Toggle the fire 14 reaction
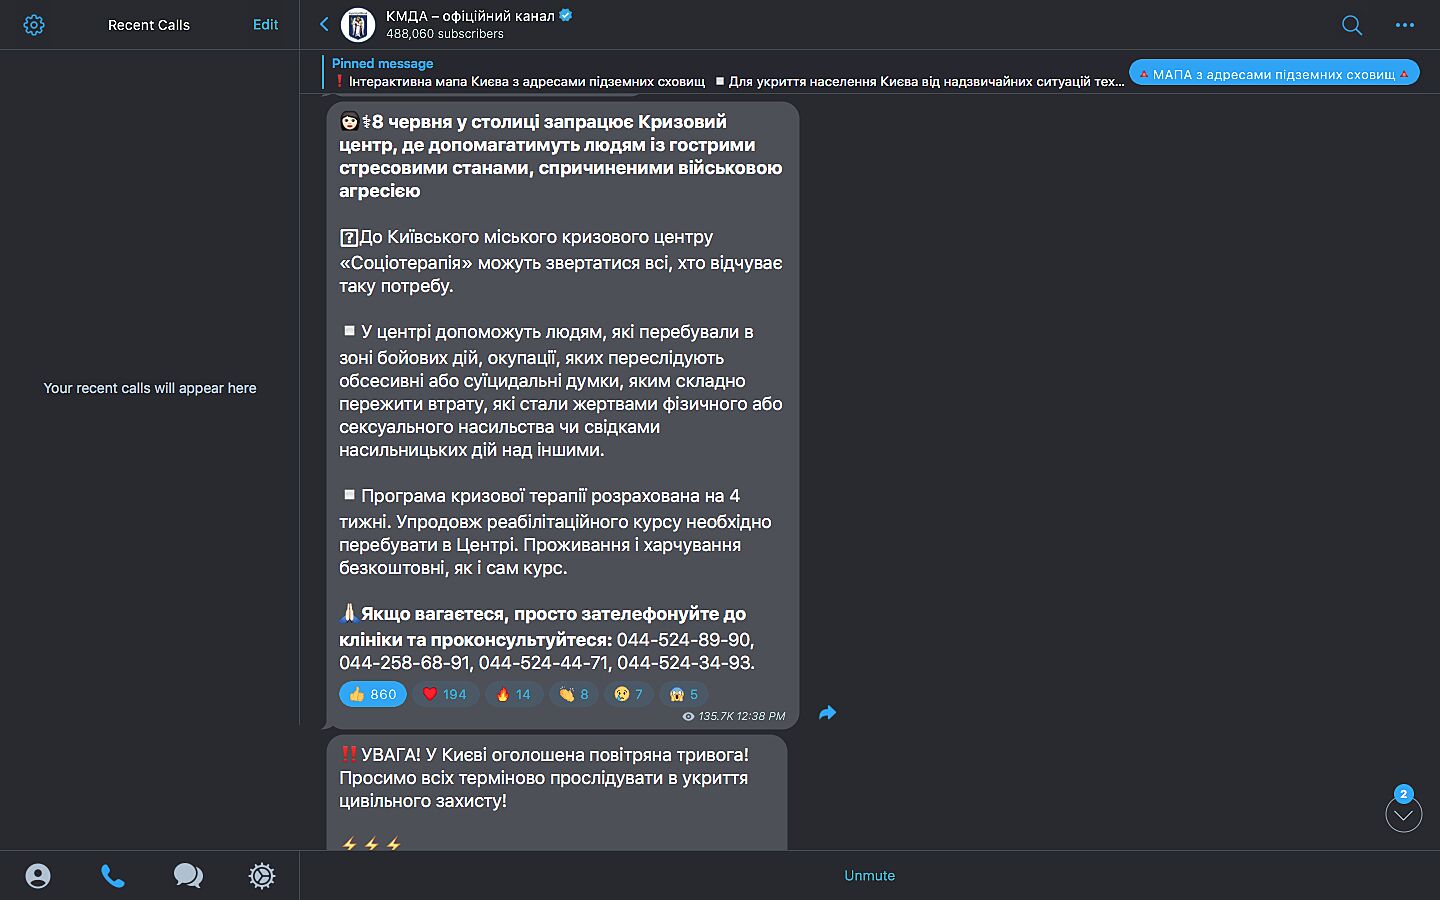This screenshot has width=1440, height=900. point(514,694)
